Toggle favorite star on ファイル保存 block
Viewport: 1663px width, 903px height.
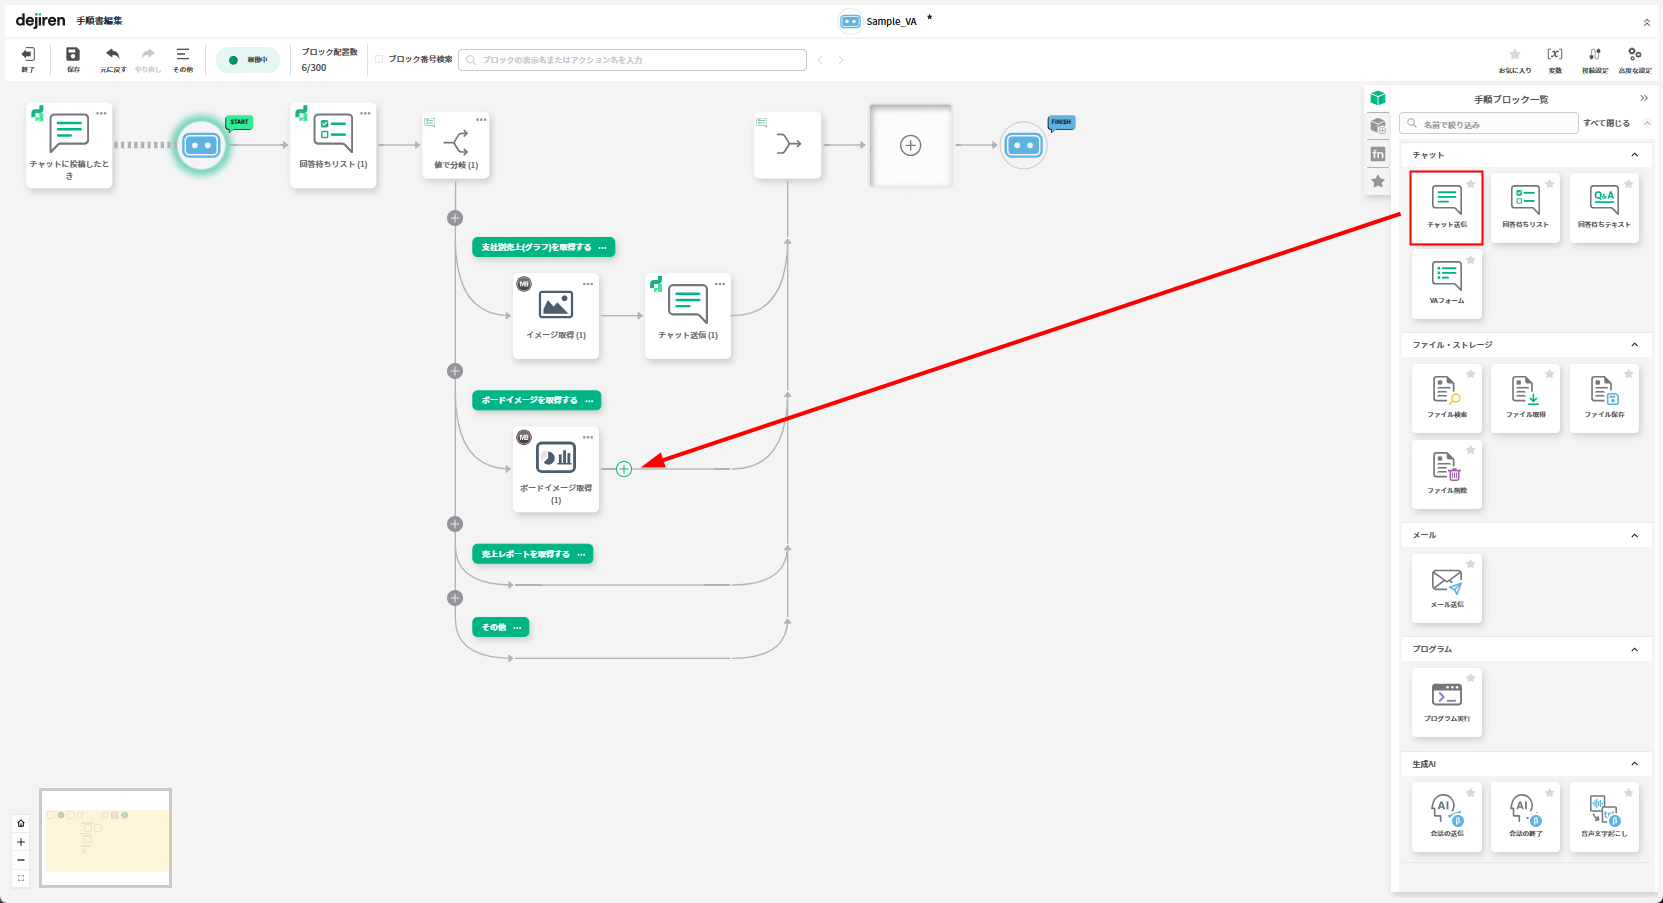(x=1629, y=374)
